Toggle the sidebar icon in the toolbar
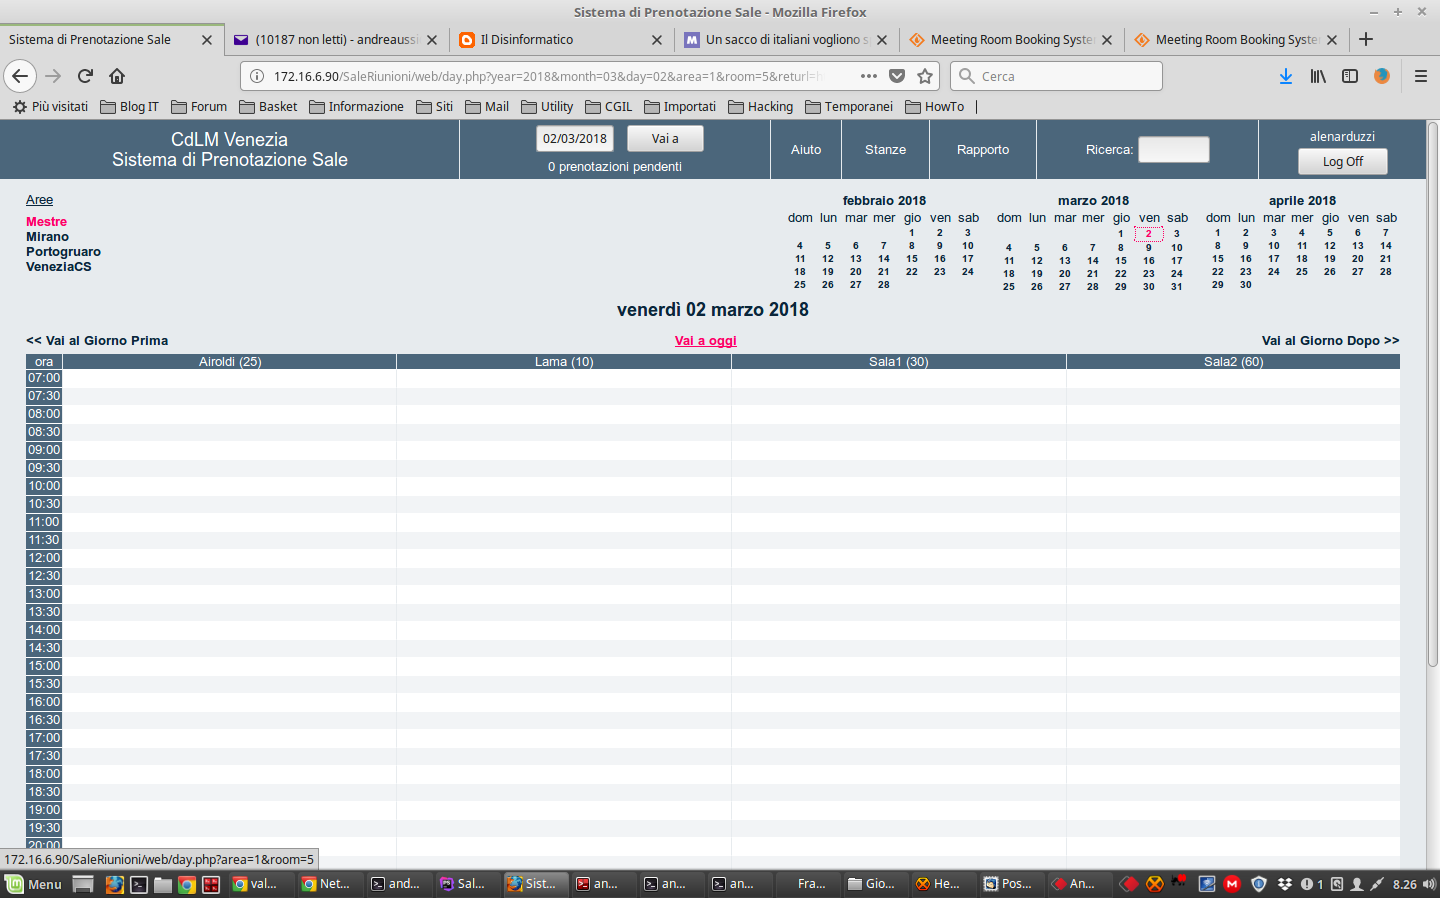 click(x=1350, y=76)
